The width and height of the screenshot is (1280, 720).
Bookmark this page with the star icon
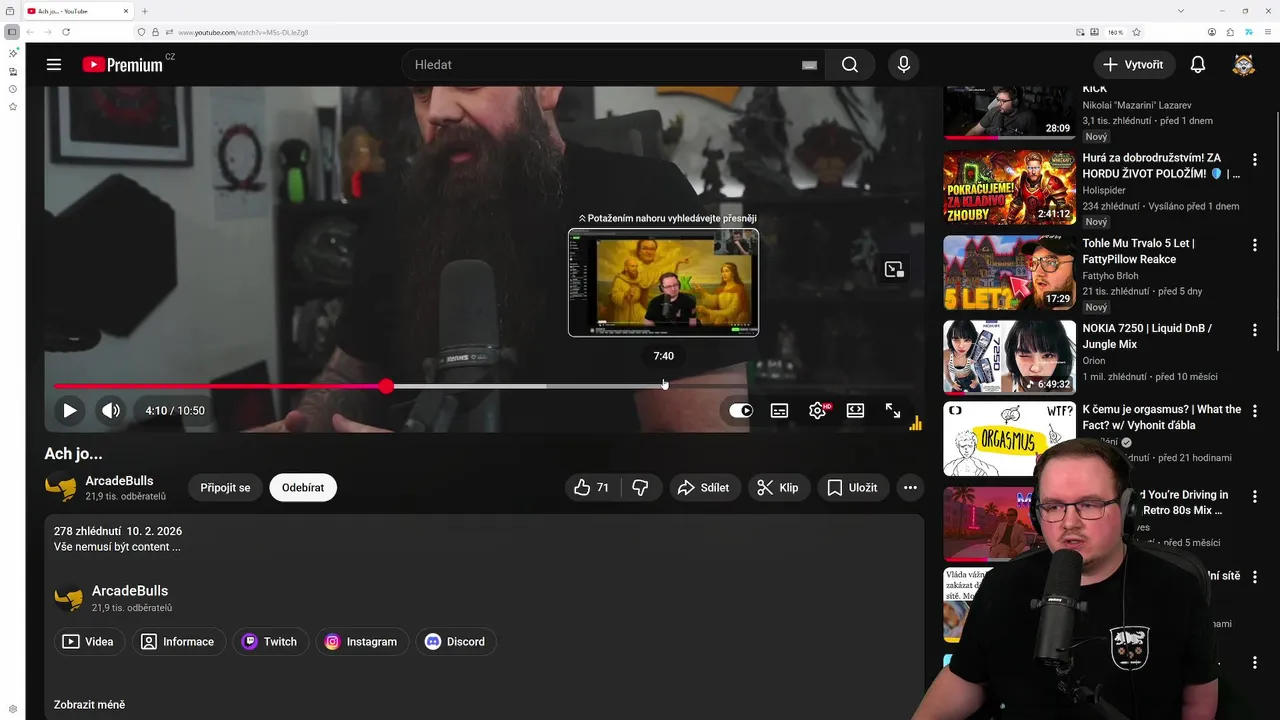pyautogui.click(x=1136, y=32)
